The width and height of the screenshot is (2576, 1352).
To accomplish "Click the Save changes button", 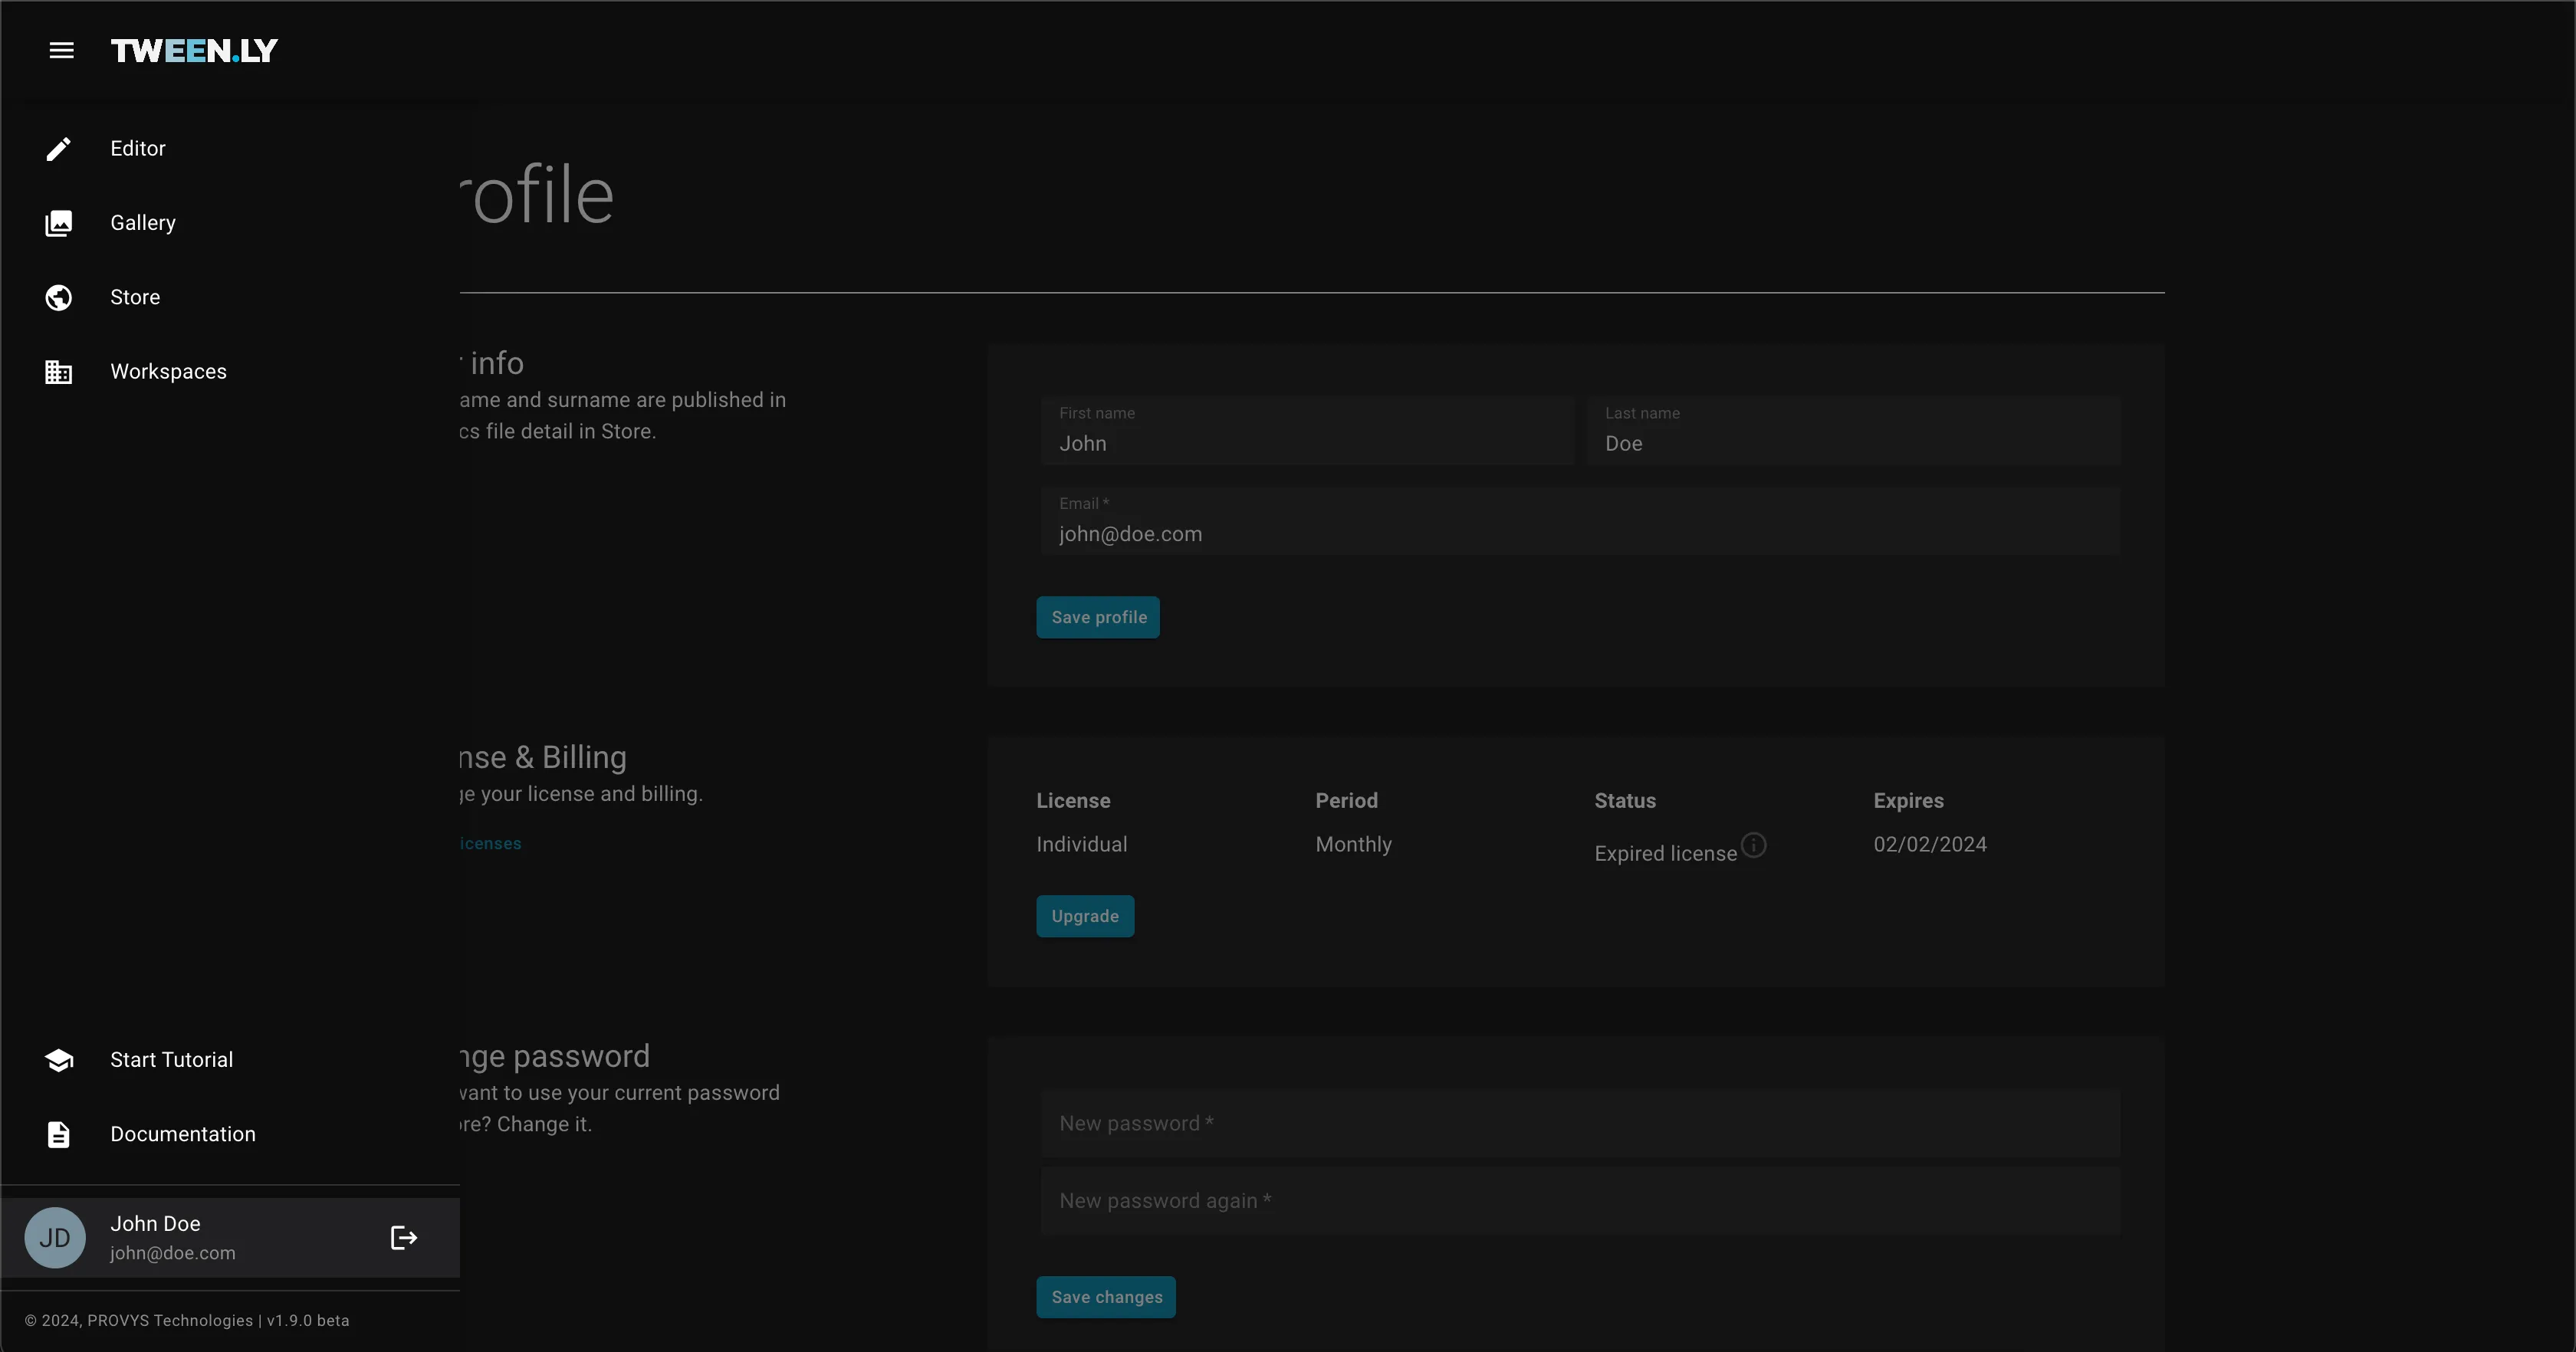I will pyautogui.click(x=1106, y=1297).
